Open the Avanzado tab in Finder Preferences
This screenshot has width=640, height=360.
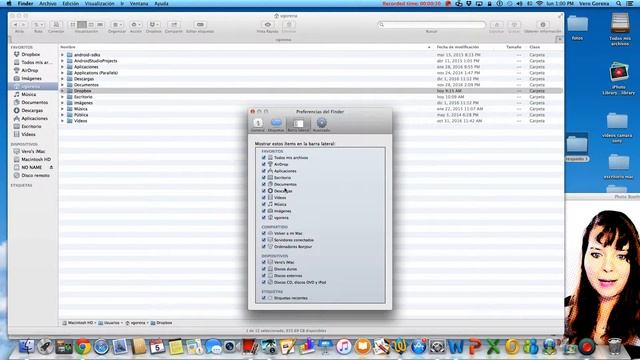[x=322, y=124]
